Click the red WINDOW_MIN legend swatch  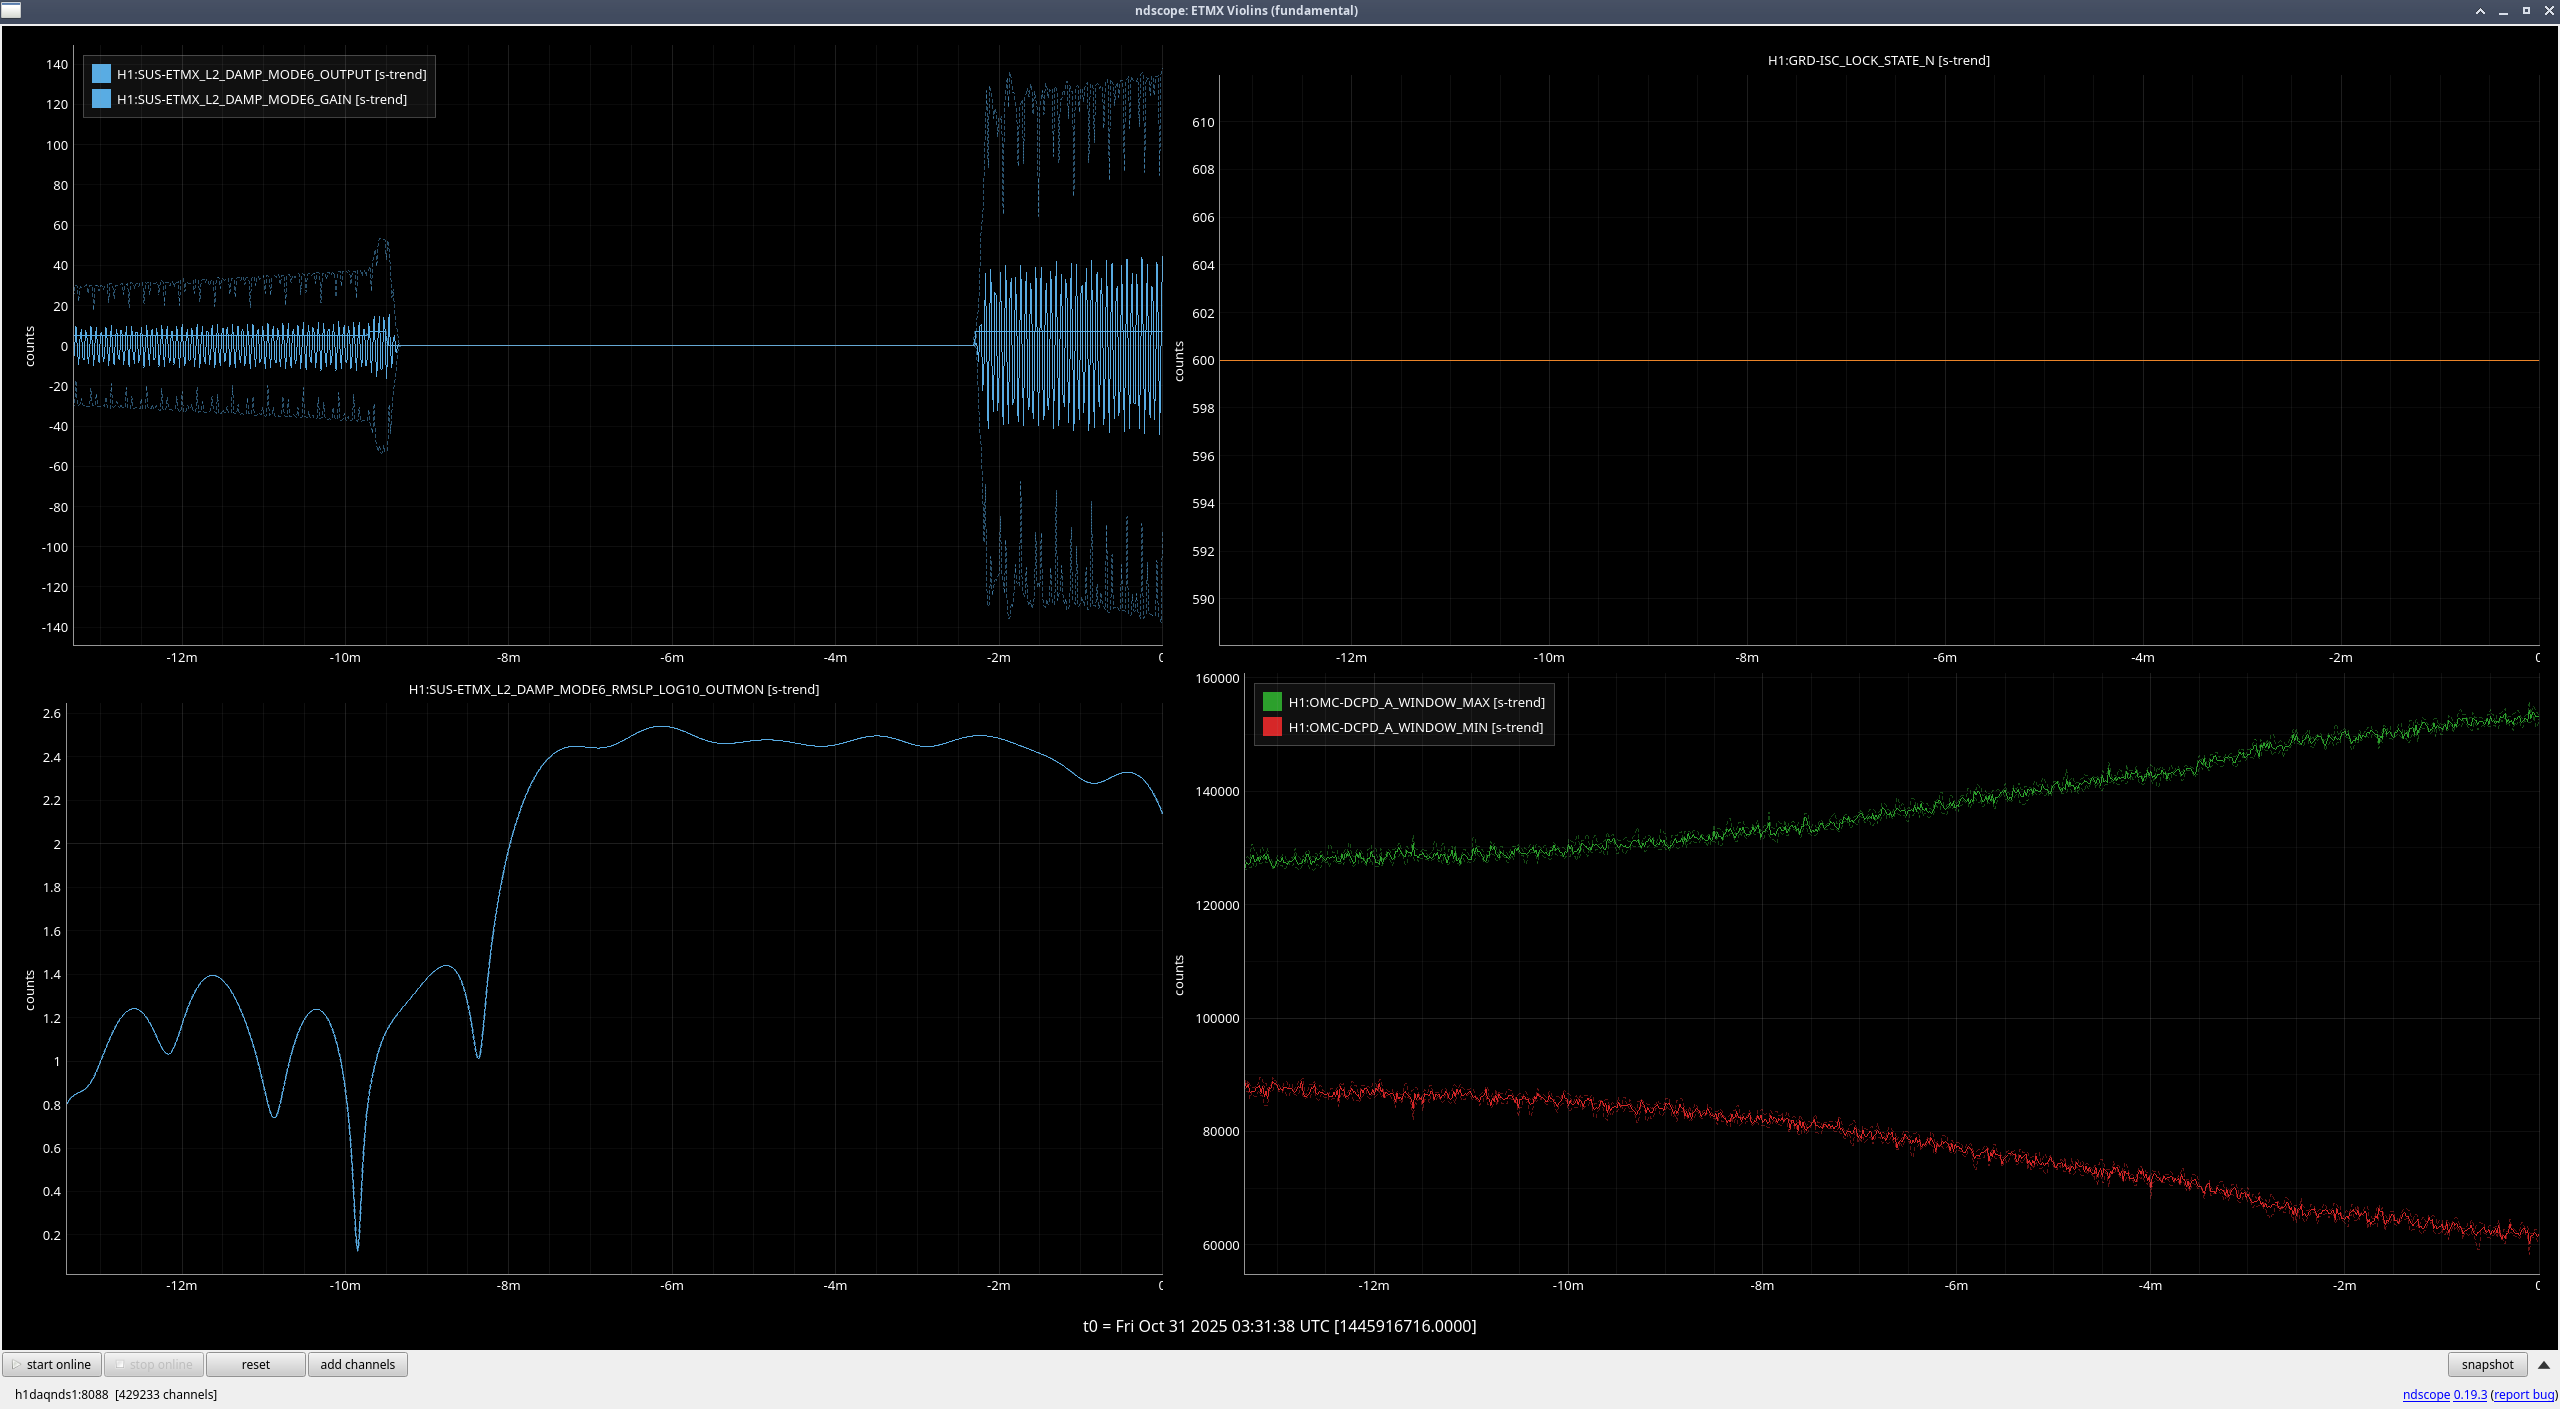point(1272,727)
